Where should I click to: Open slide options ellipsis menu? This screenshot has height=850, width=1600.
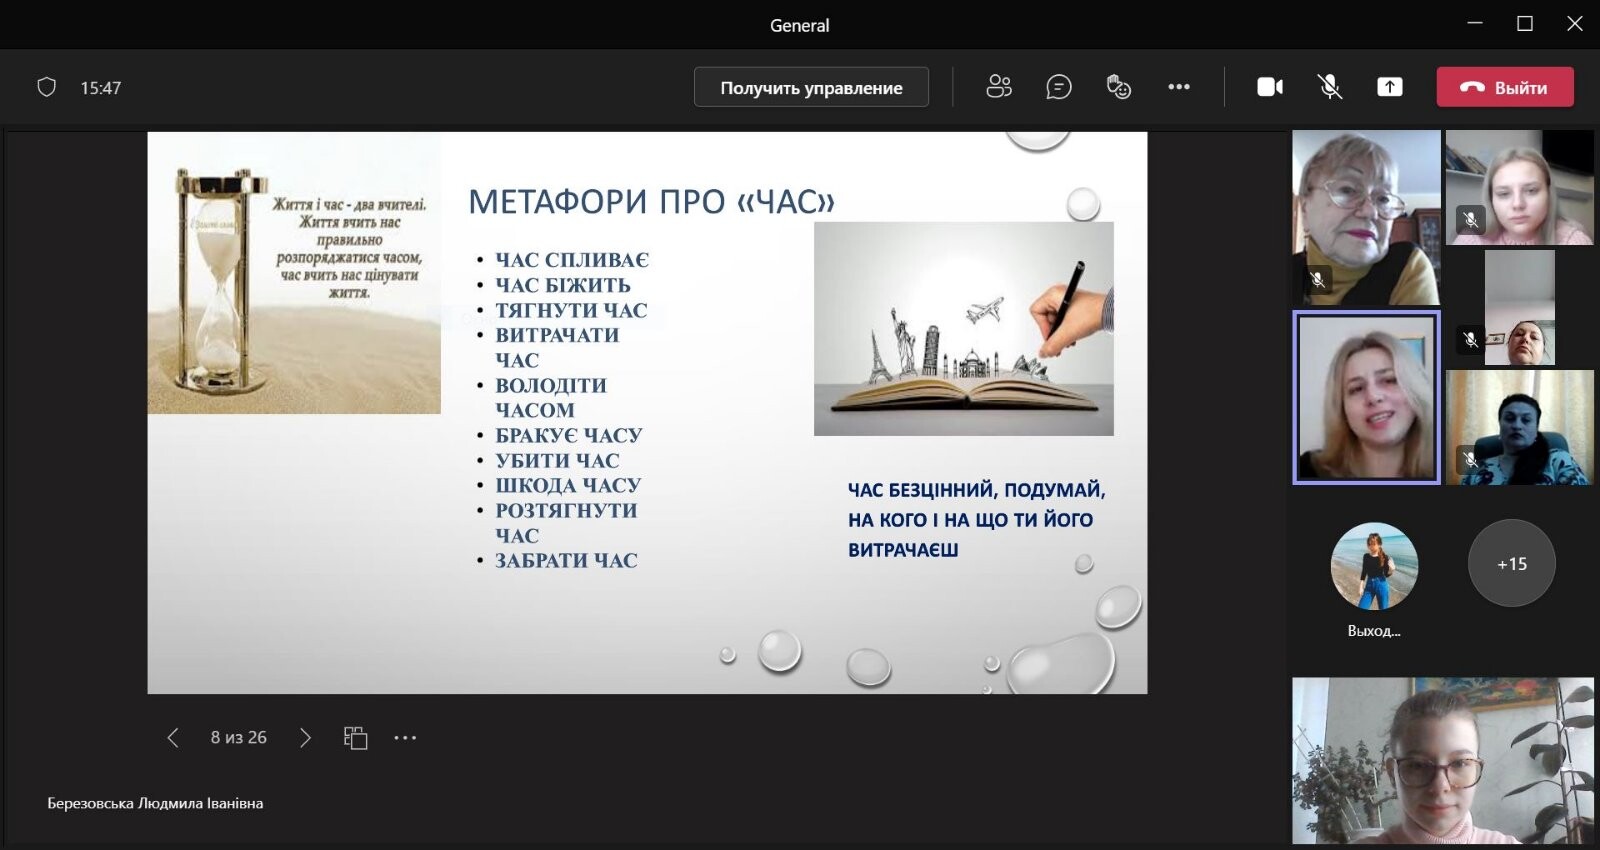(x=405, y=738)
